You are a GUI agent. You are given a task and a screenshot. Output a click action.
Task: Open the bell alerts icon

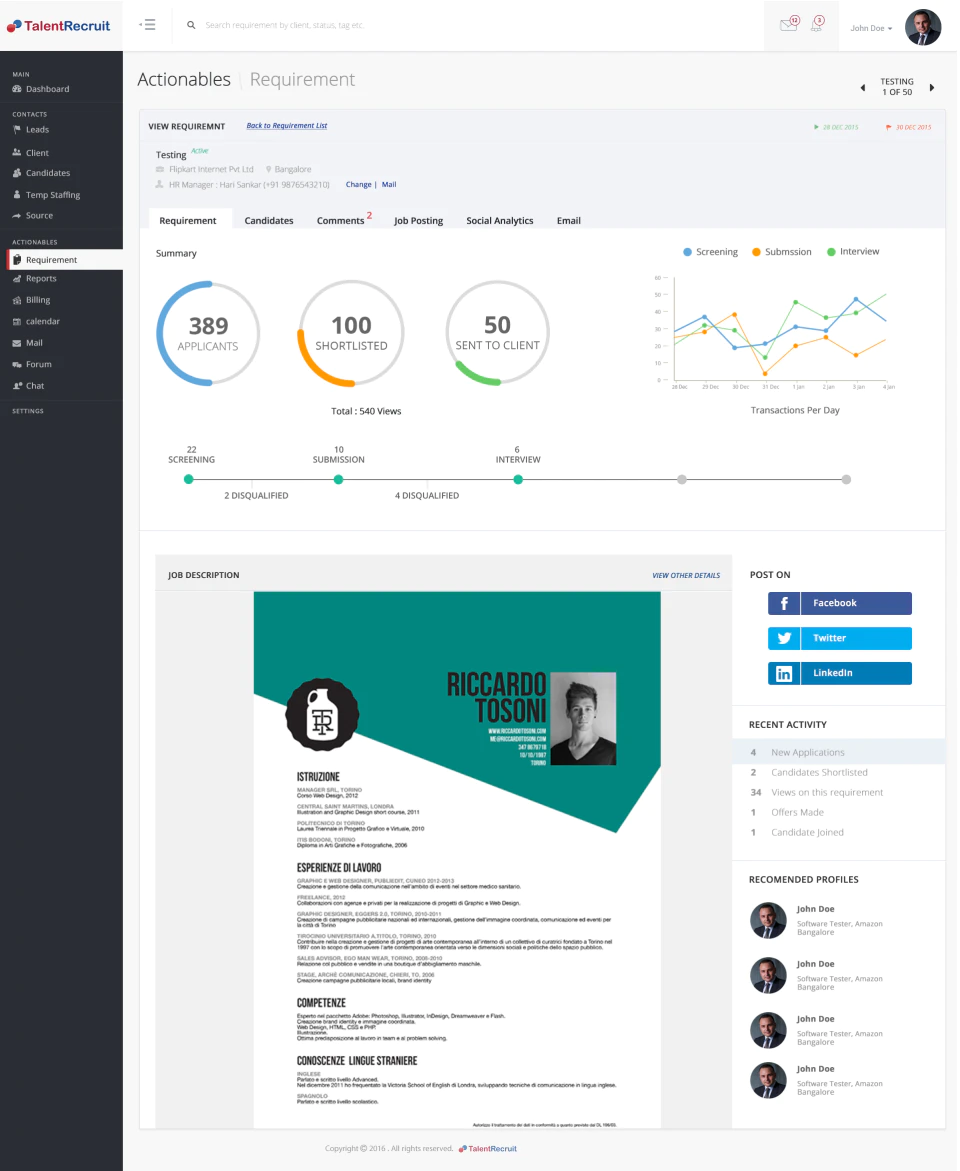[818, 23]
